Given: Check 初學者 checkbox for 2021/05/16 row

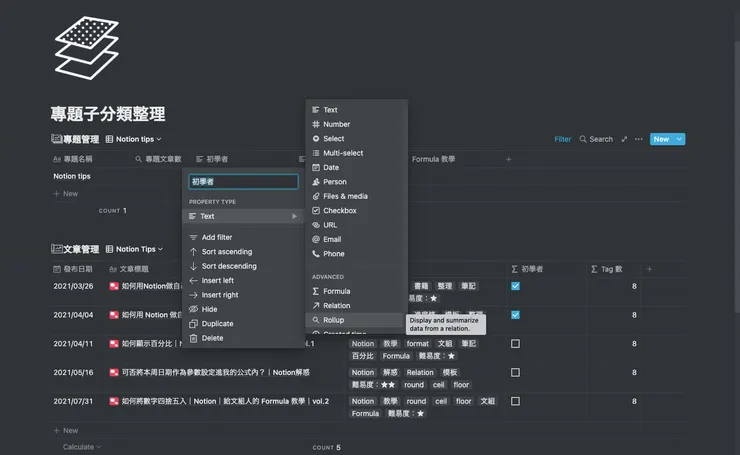Looking at the screenshot, I should pos(515,372).
